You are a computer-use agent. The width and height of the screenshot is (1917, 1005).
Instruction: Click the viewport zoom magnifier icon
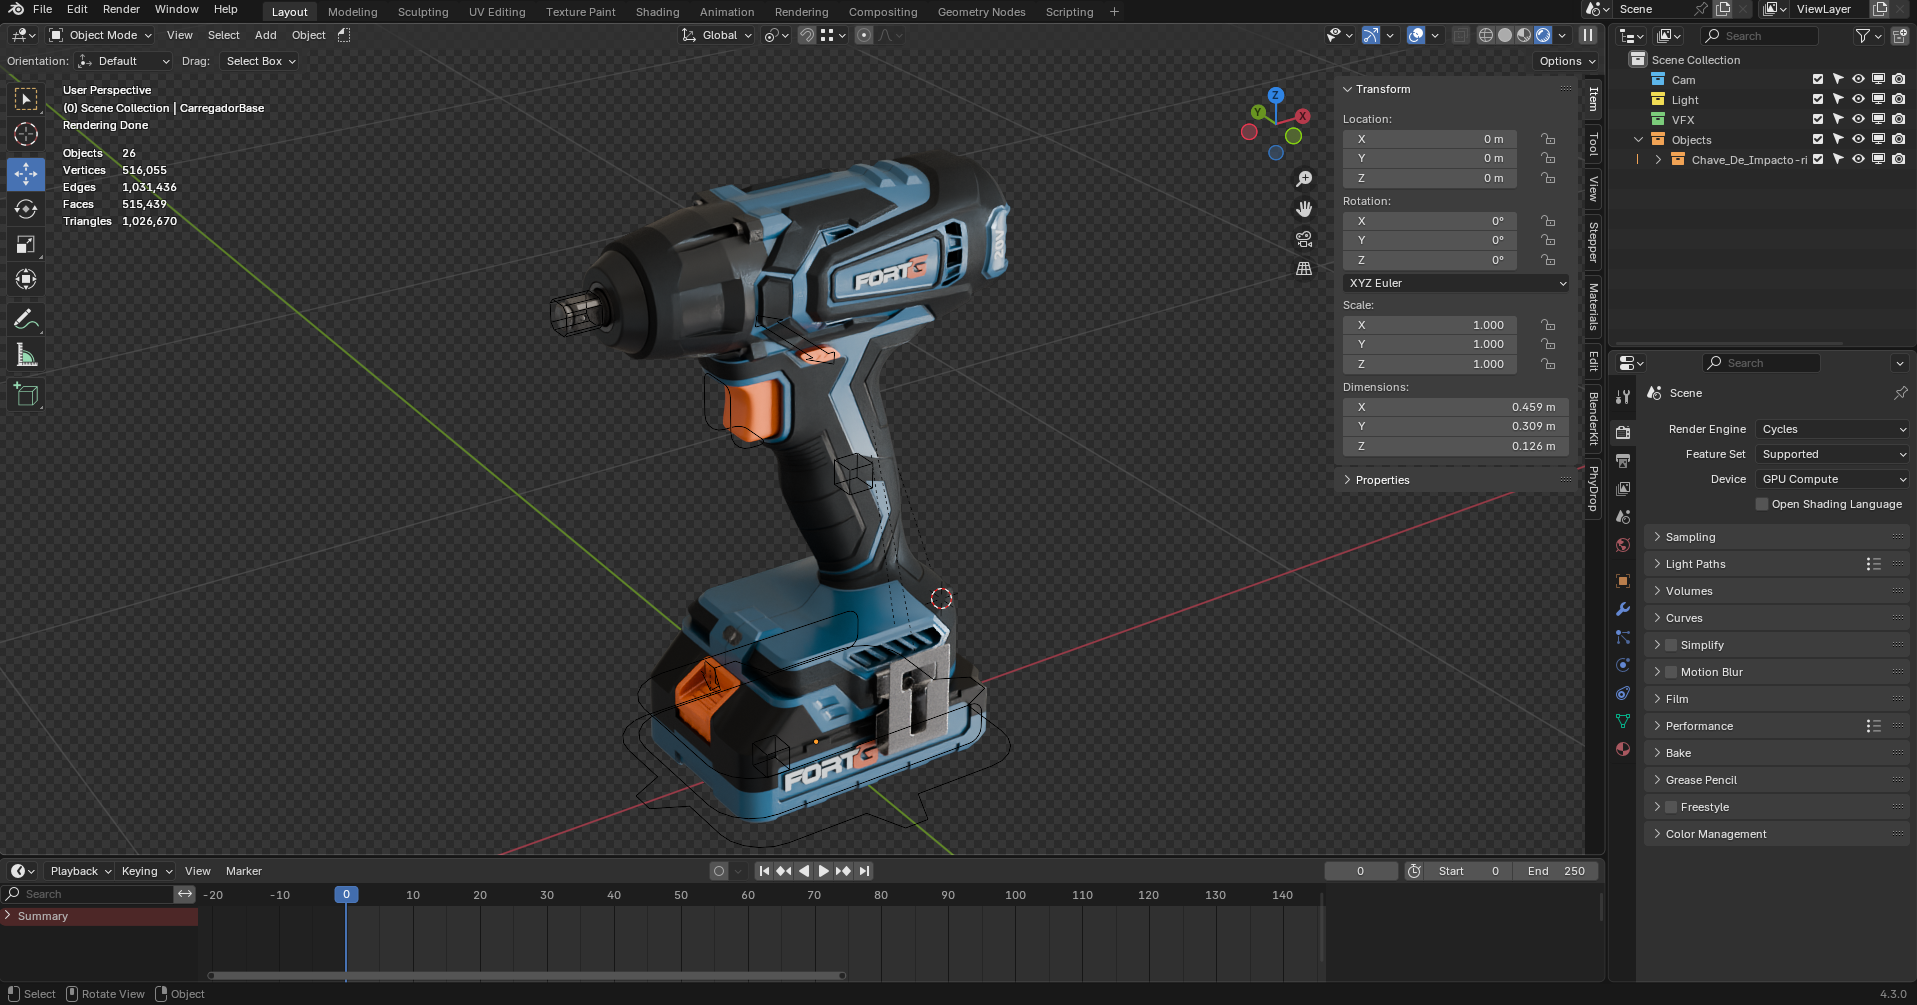1304,179
